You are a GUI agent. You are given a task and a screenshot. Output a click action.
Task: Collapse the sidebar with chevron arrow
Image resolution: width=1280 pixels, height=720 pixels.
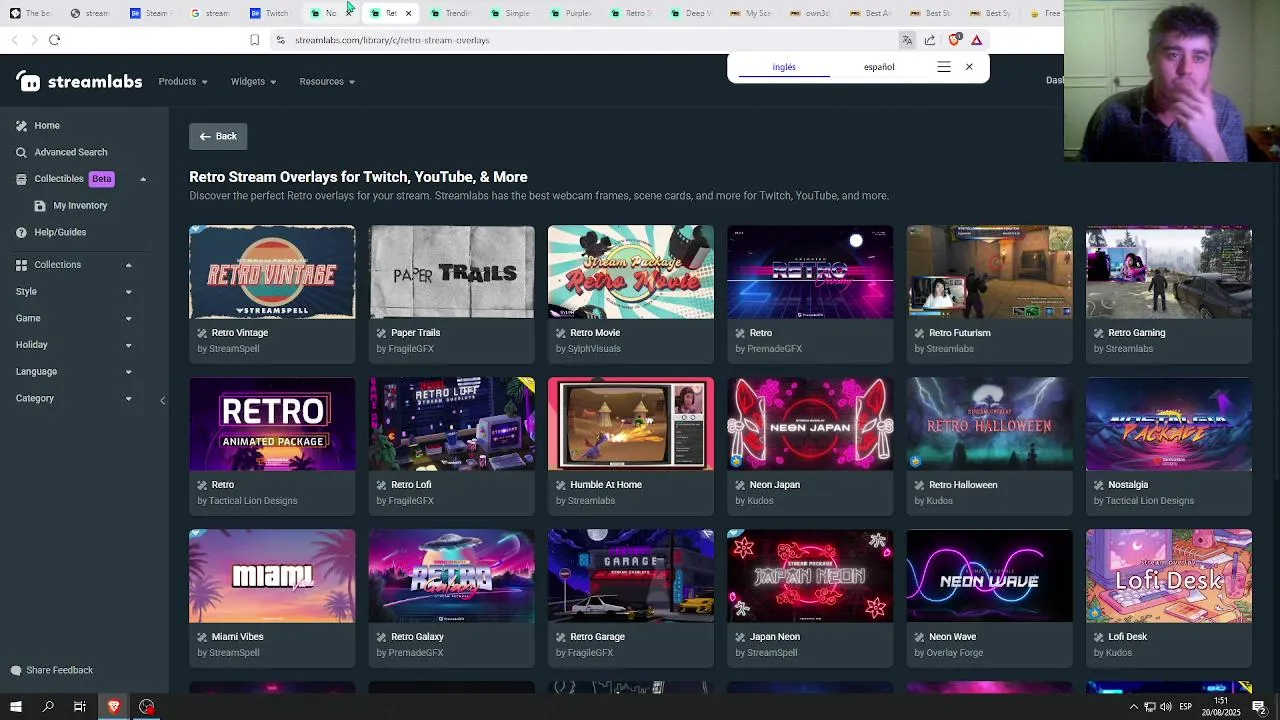(x=162, y=401)
